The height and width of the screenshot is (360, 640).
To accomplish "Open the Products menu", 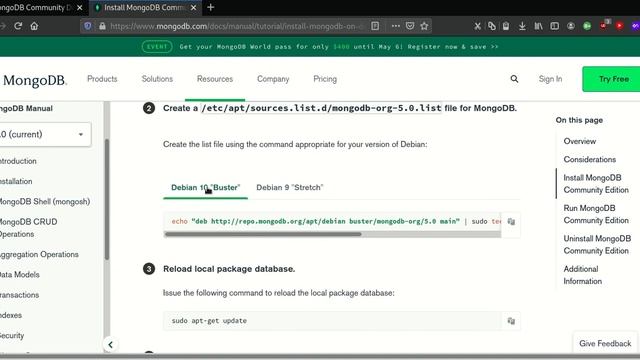I will [102, 79].
